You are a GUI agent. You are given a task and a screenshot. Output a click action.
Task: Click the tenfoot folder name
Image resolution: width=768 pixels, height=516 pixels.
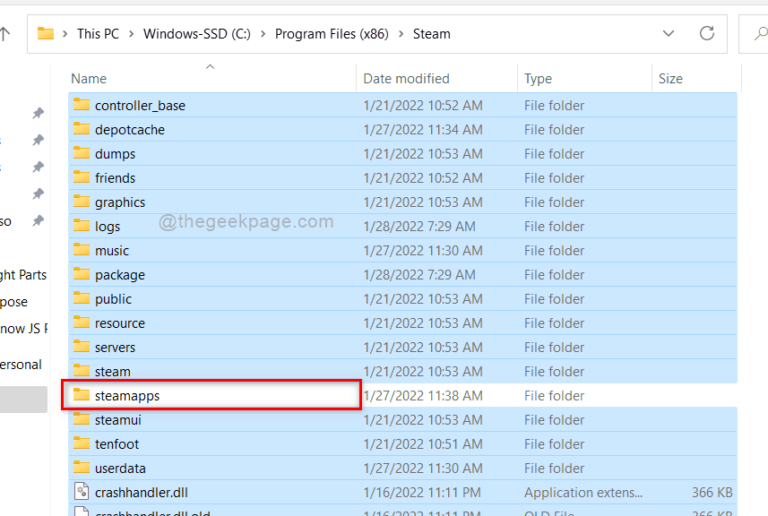117,444
